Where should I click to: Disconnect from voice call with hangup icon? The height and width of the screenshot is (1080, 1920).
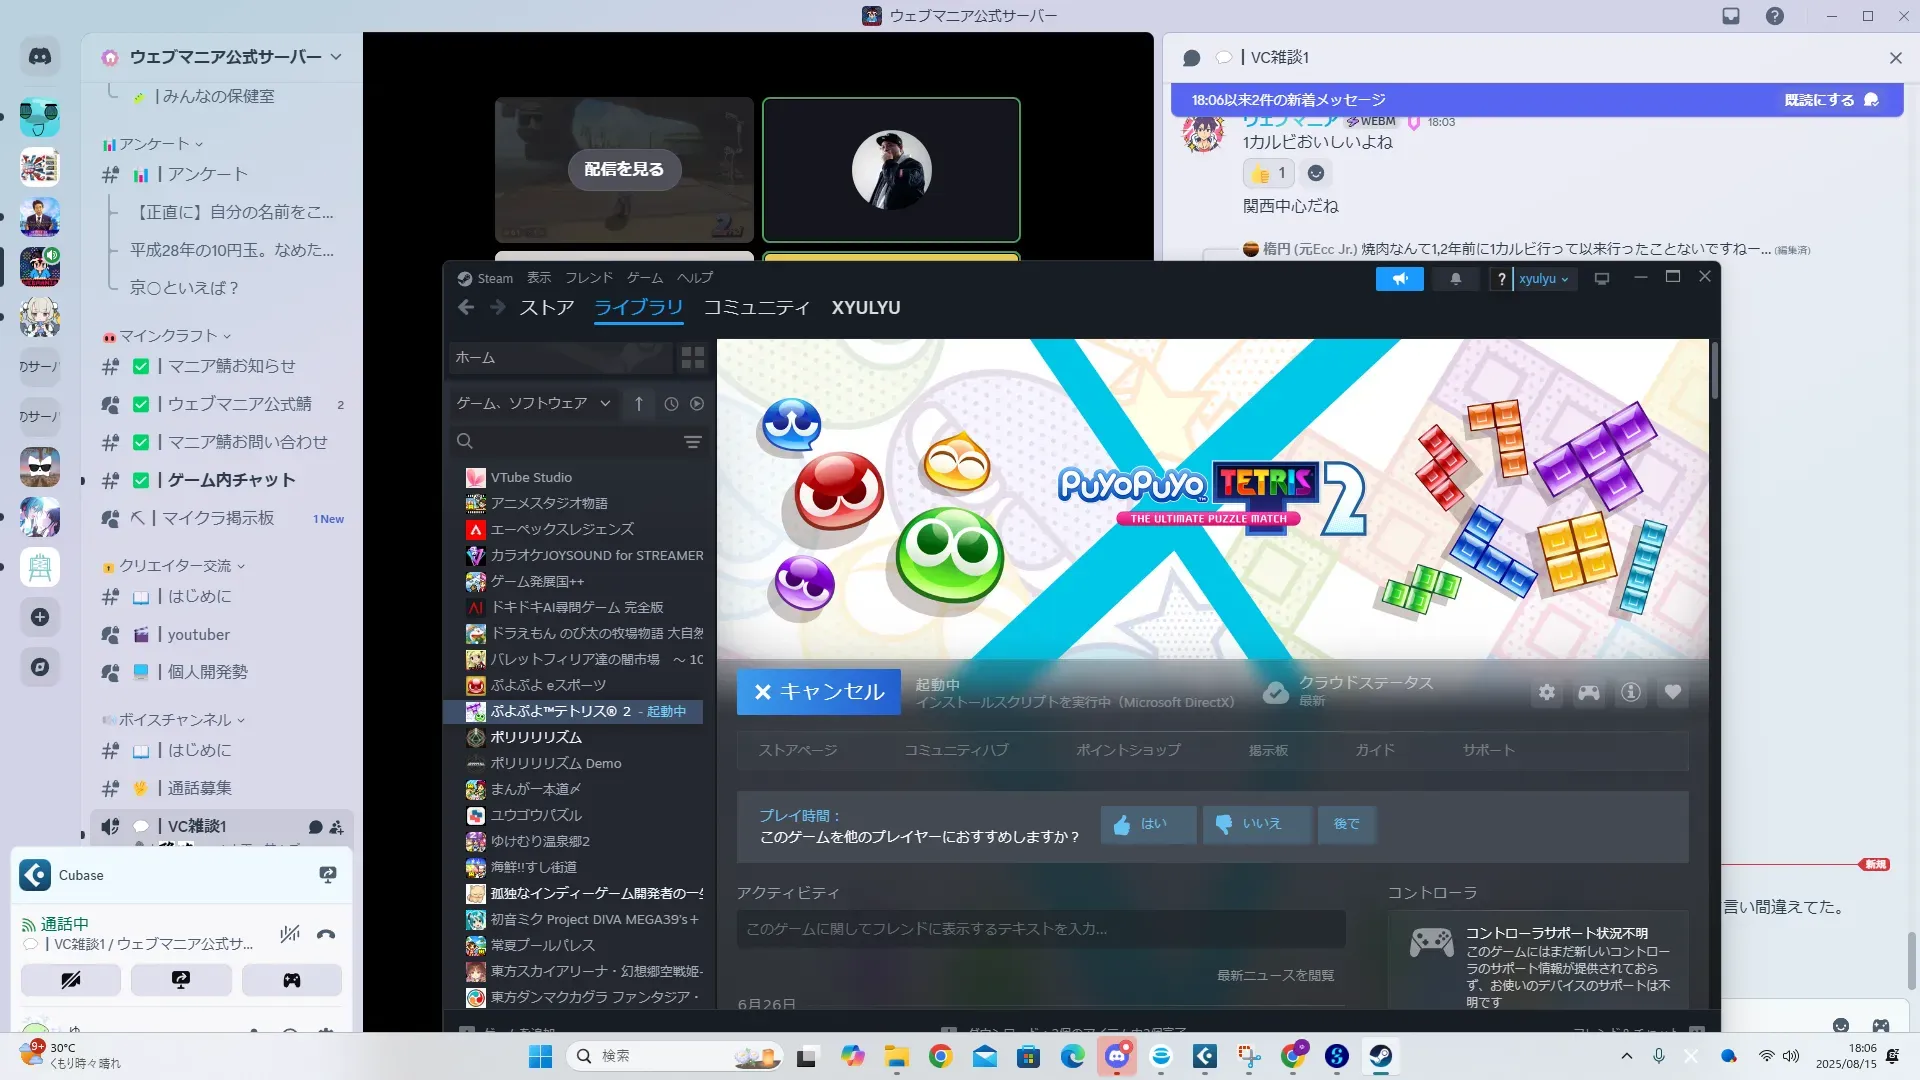click(x=326, y=935)
